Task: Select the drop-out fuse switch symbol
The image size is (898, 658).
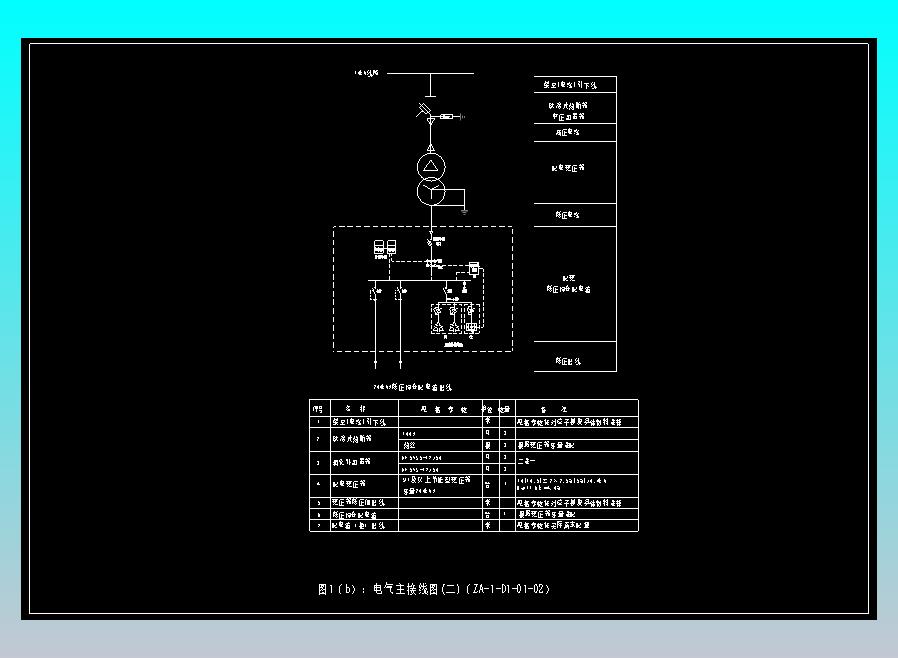Action: (424, 110)
